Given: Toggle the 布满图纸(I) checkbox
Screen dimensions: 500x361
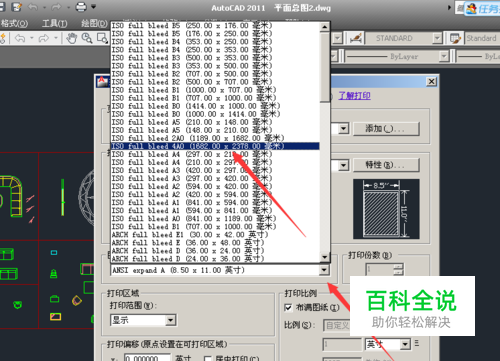Looking at the screenshot, I should tap(288, 307).
